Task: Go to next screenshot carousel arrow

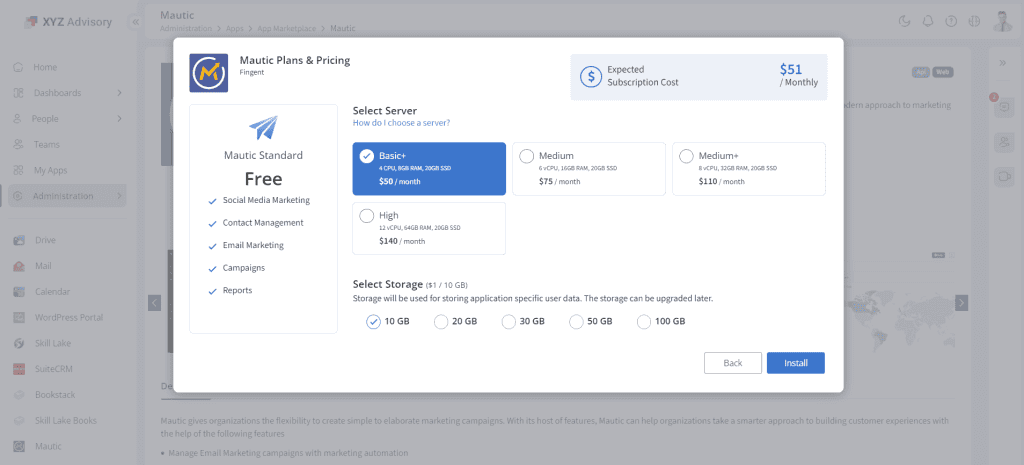Action: [x=961, y=303]
